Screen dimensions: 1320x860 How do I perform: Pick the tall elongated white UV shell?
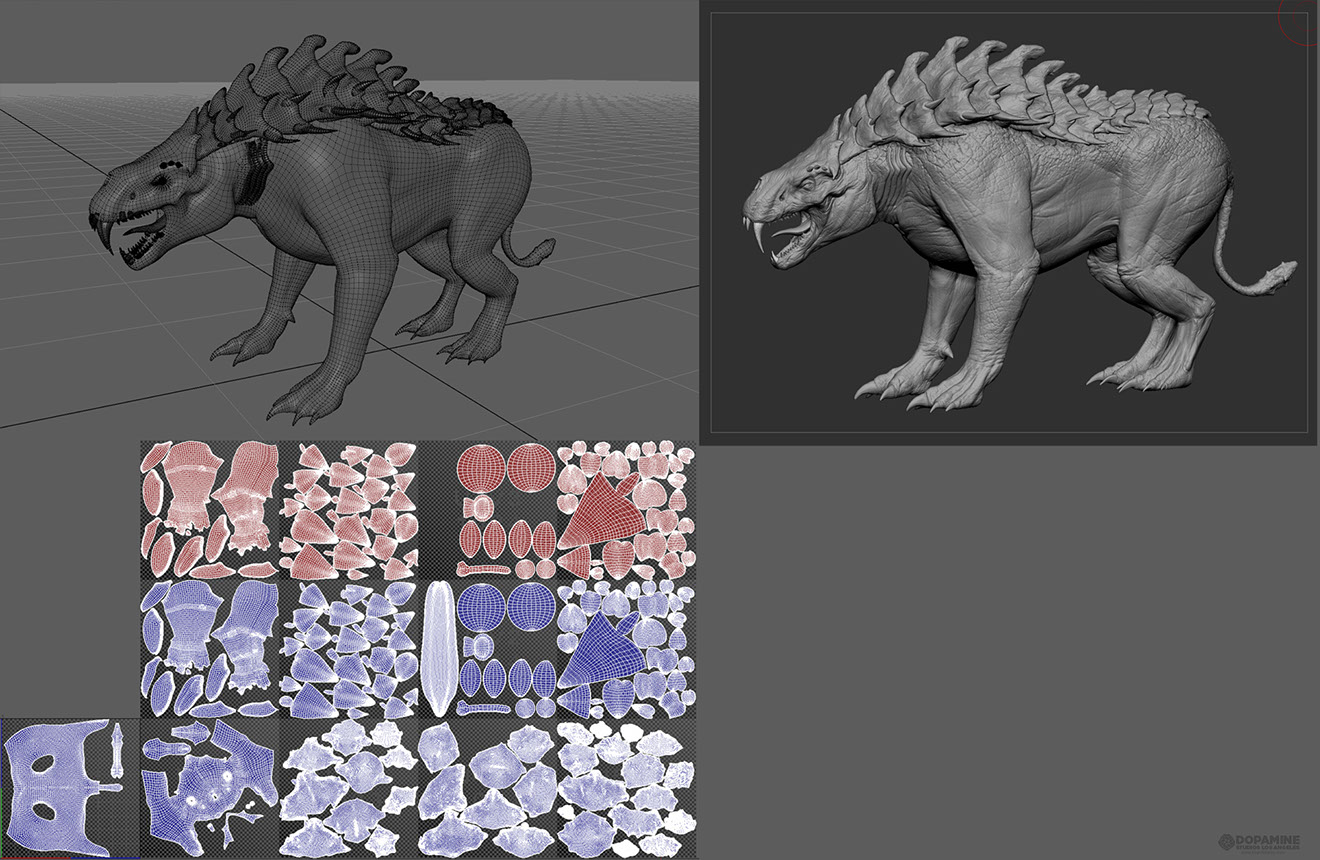(x=438, y=648)
